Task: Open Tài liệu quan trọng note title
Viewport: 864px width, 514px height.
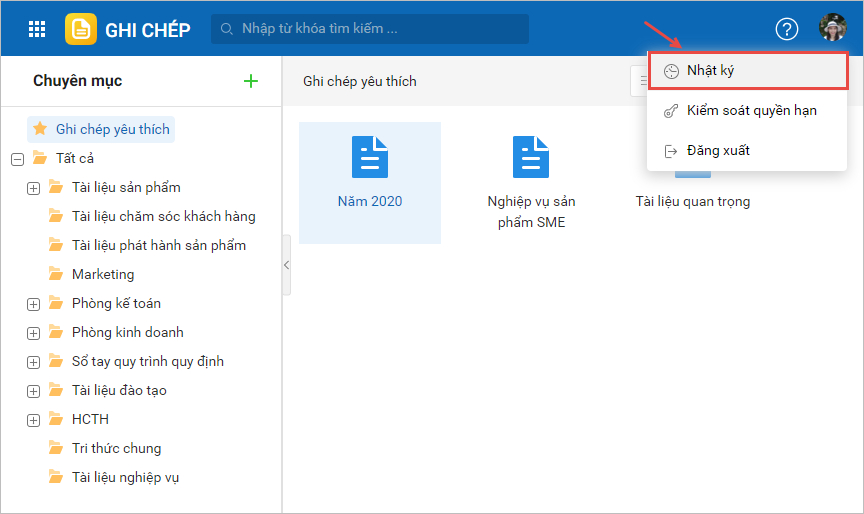Action: pos(693,202)
